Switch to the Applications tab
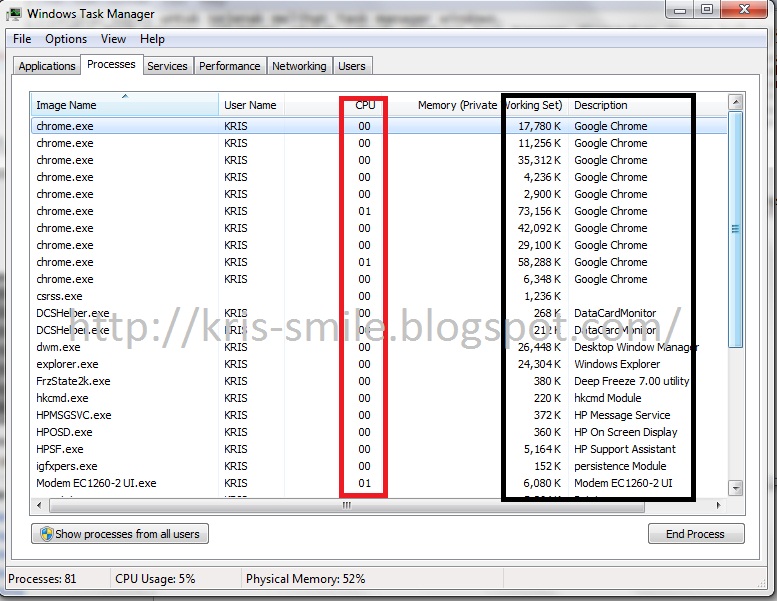 [47, 66]
